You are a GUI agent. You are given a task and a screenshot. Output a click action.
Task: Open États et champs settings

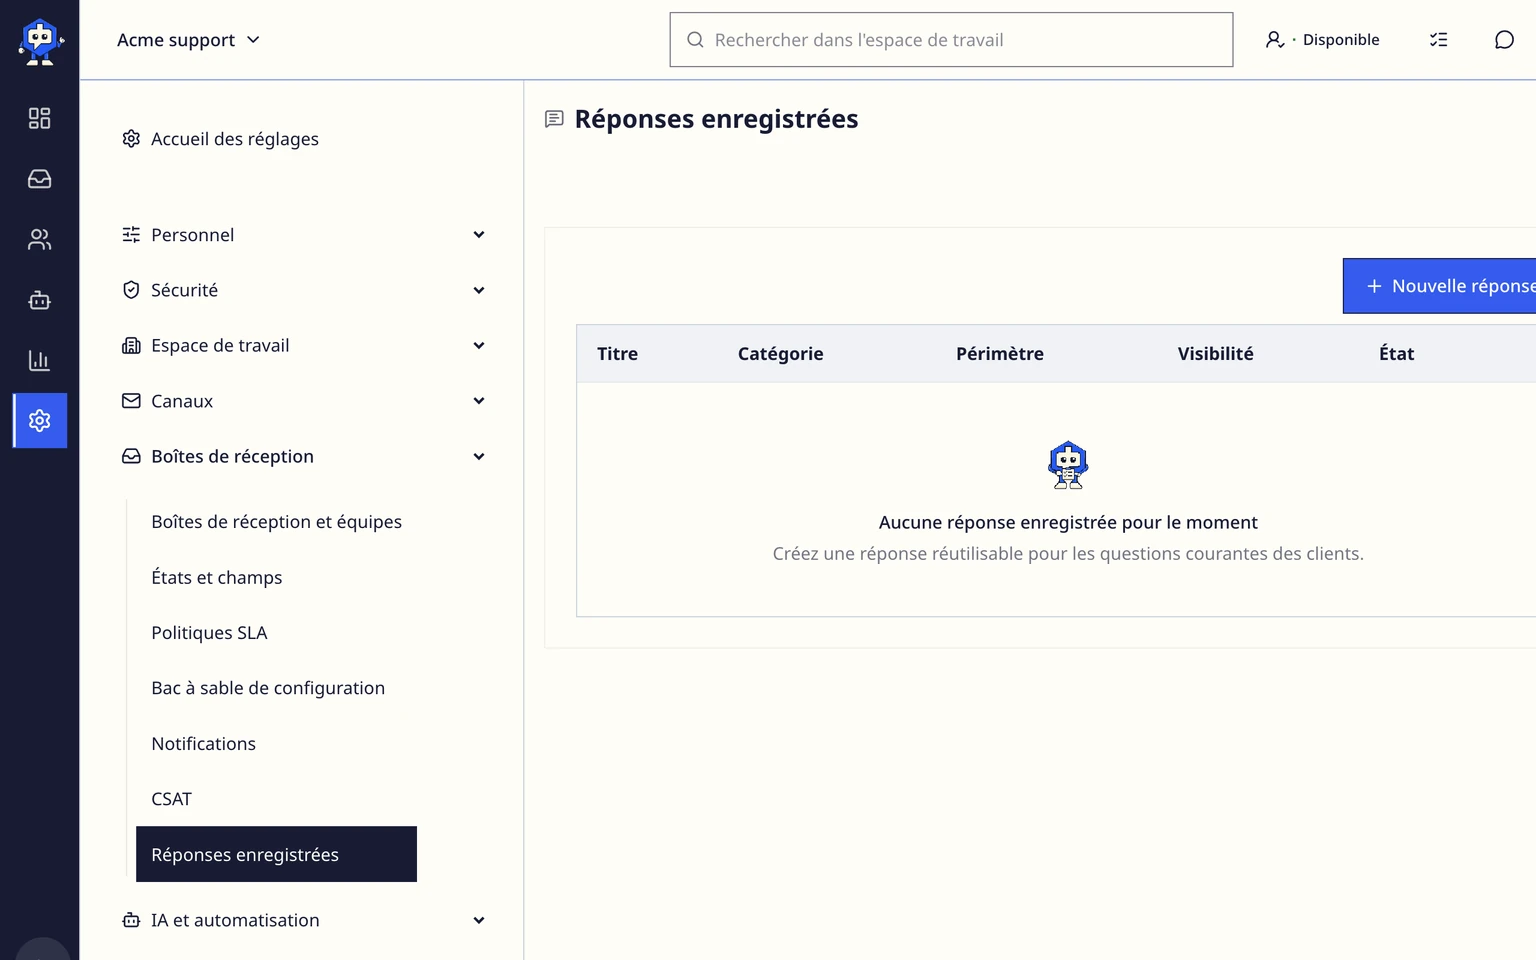click(276, 577)
